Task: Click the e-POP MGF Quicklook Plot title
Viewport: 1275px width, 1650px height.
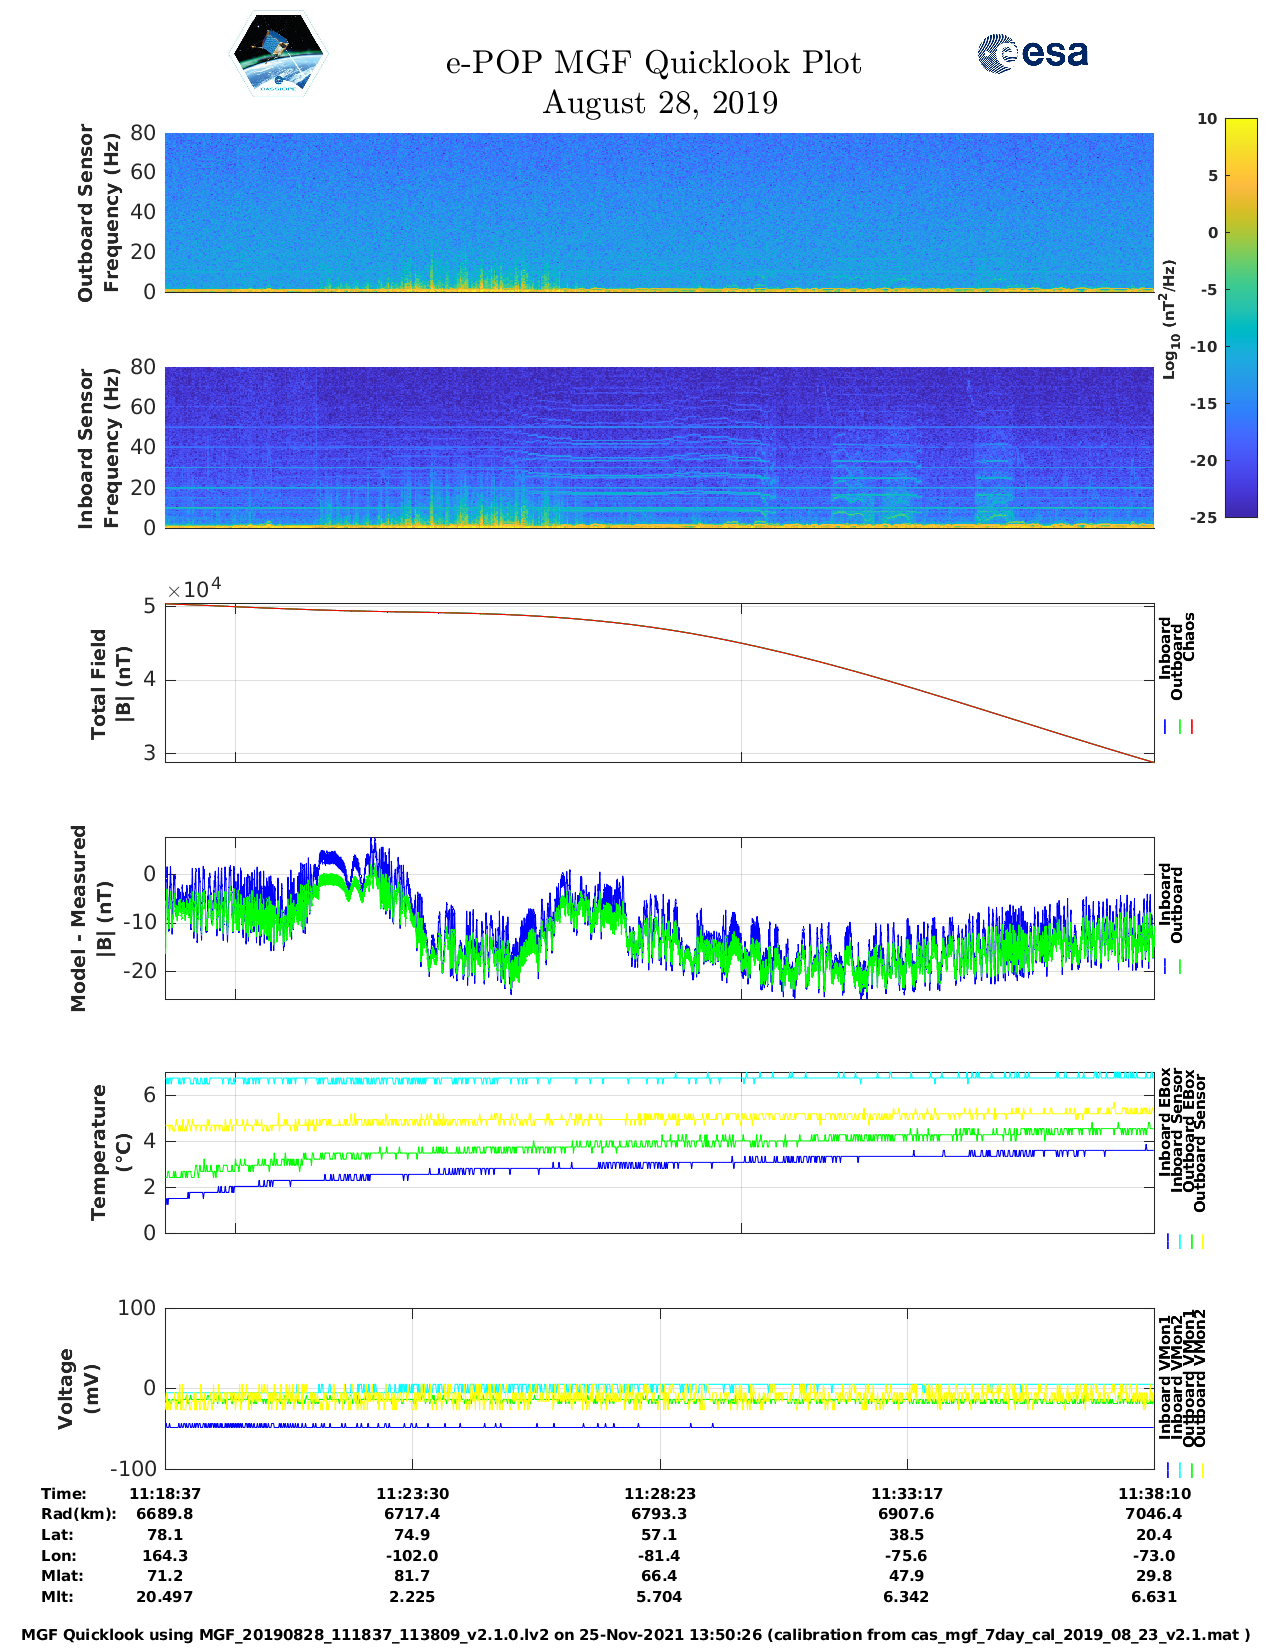Action: pos(653,63)
